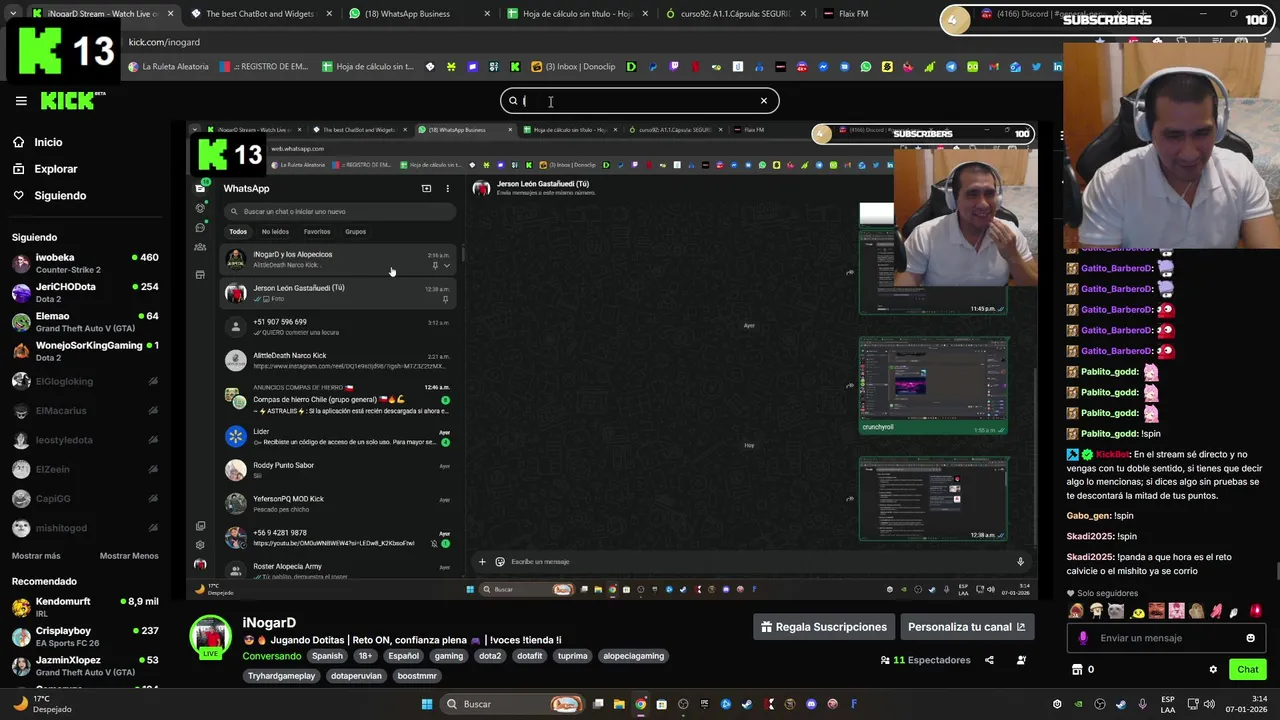Screen dimensions: 1280x720
Task: Open Chrome from the Windows taskbar
Action: [641, 704]
